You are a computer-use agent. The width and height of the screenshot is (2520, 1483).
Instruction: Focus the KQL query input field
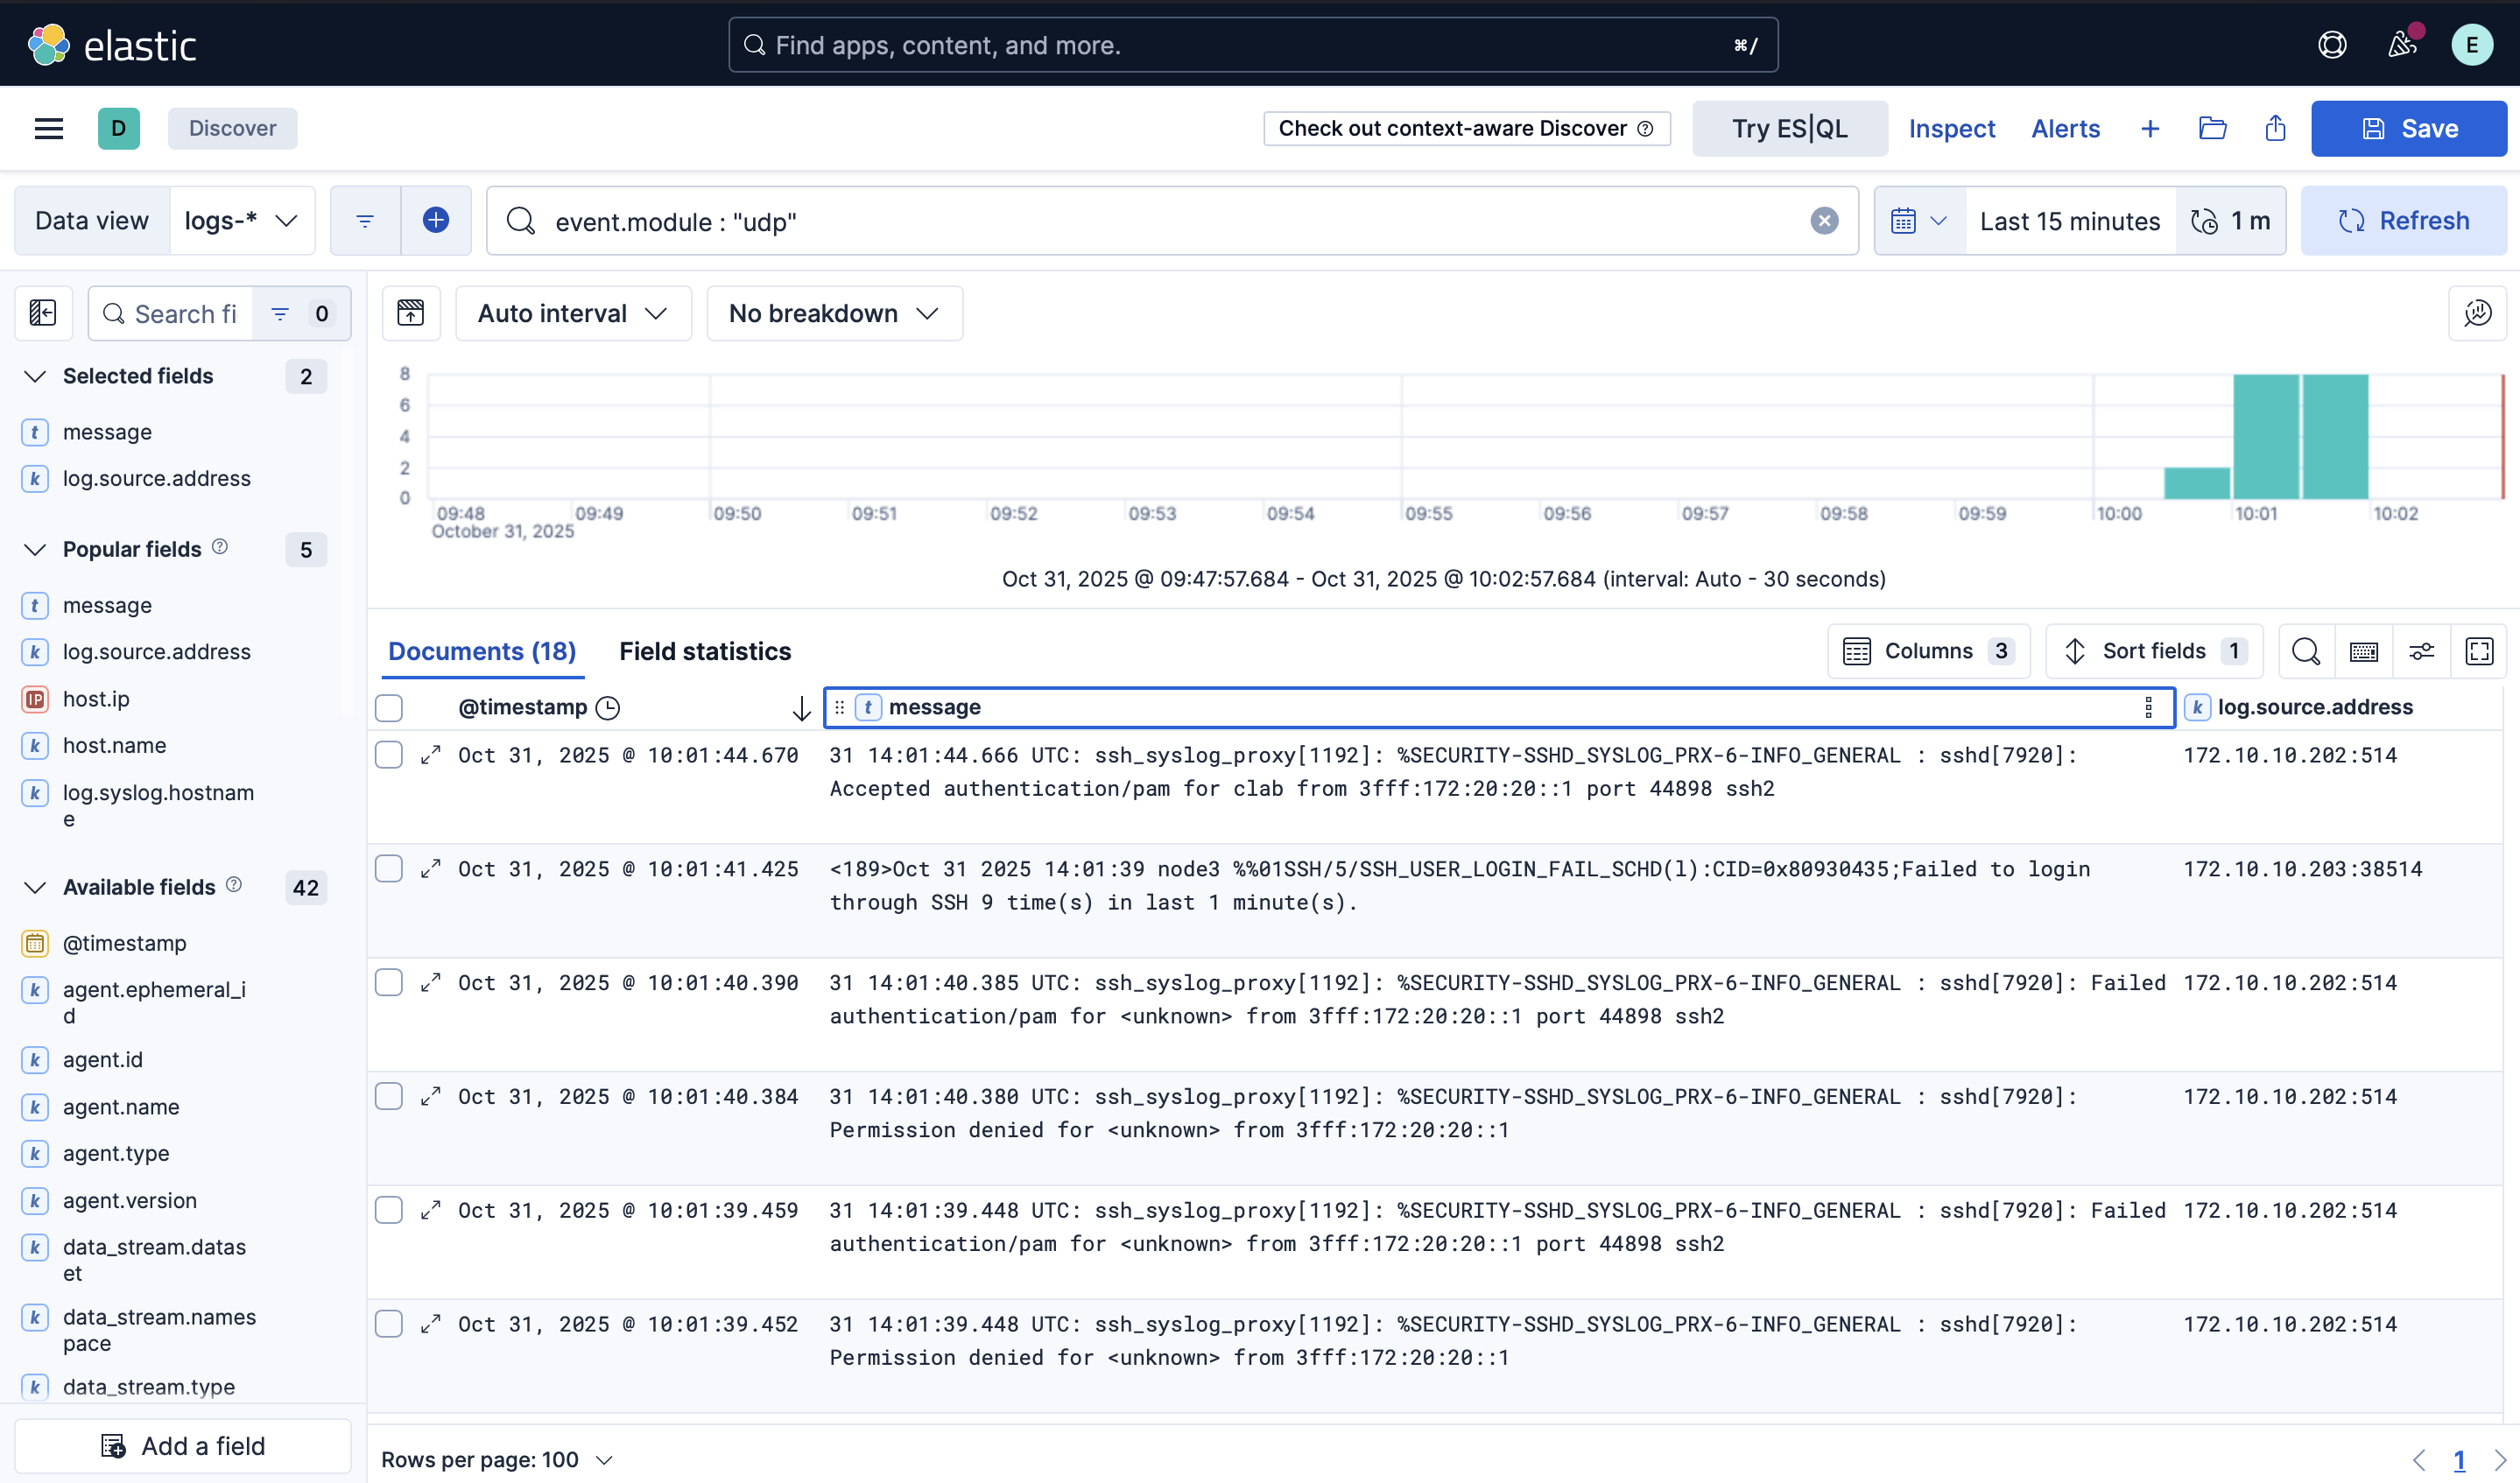(1170, 220)
